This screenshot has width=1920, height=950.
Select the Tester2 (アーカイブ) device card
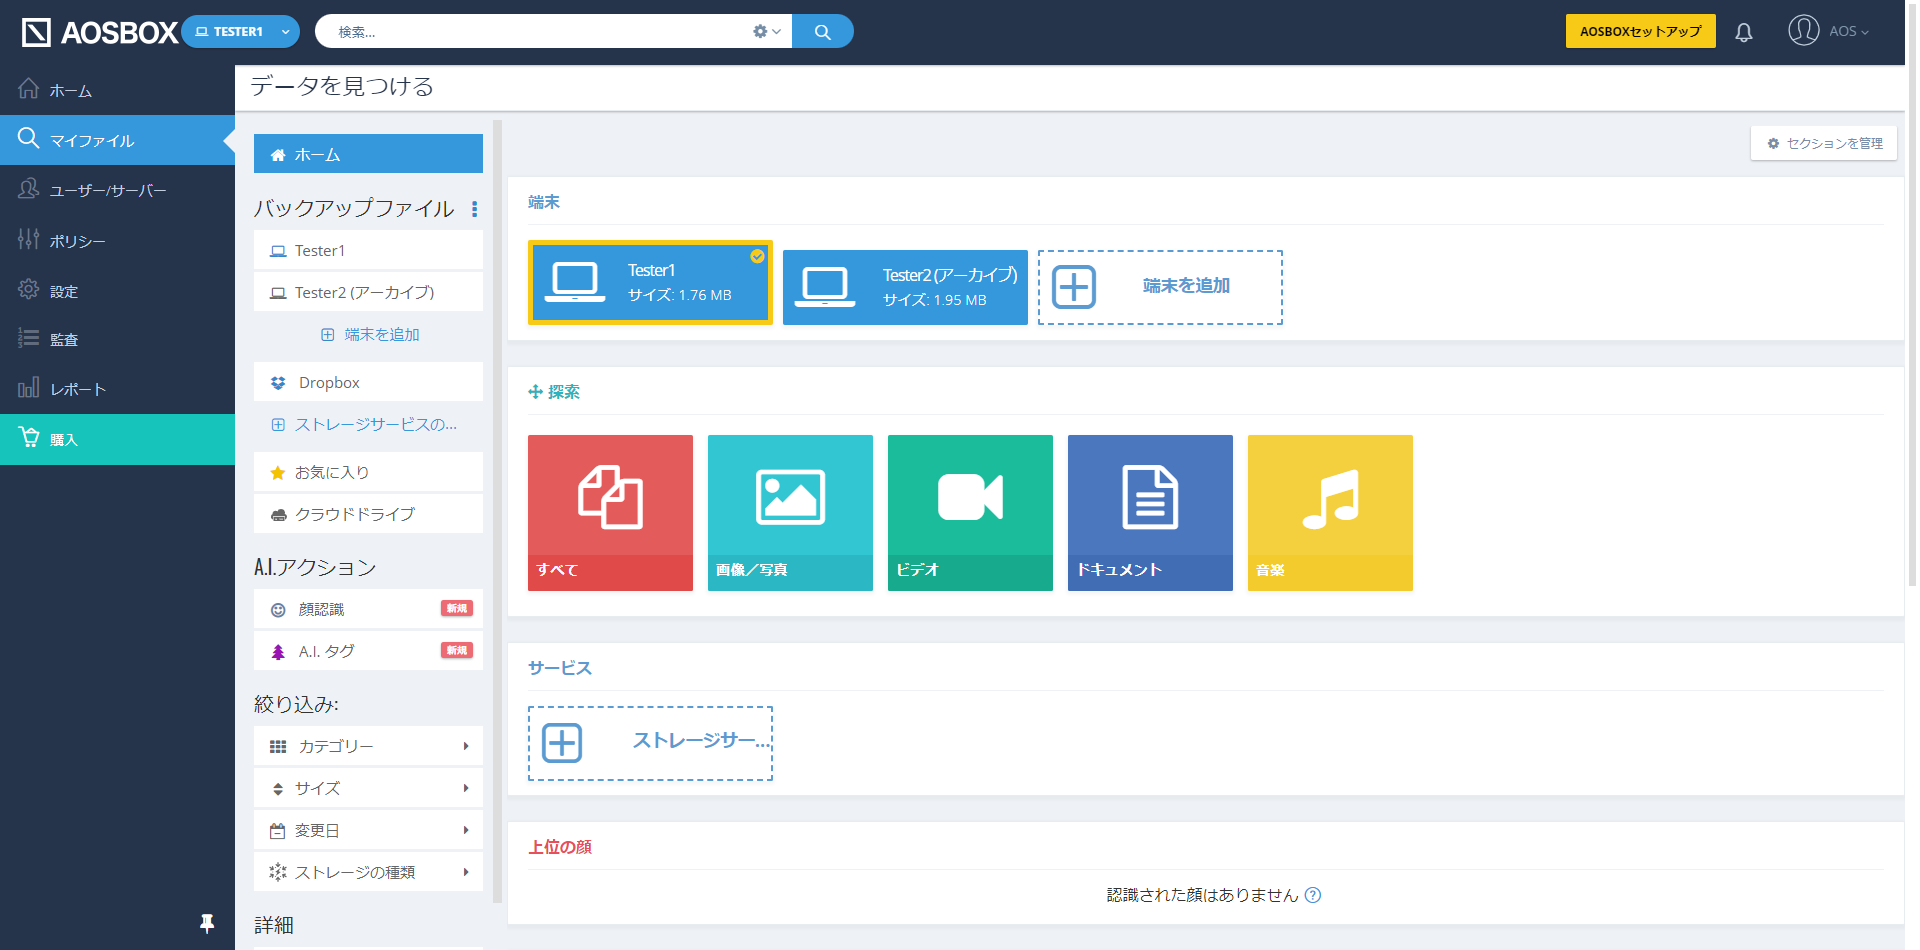905,287
